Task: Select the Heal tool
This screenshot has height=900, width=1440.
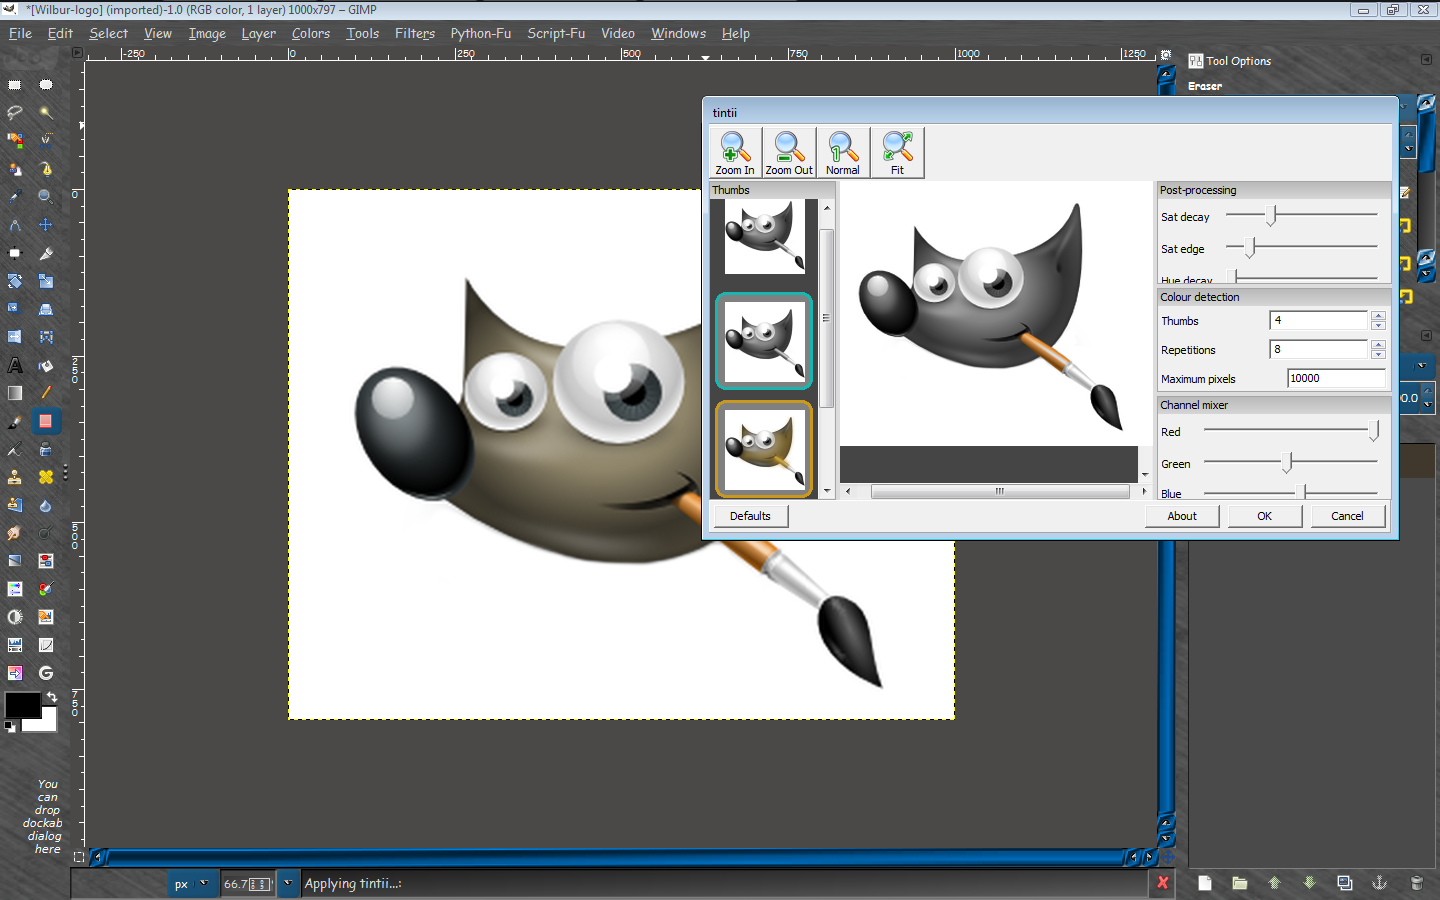Action: point(46,477)
